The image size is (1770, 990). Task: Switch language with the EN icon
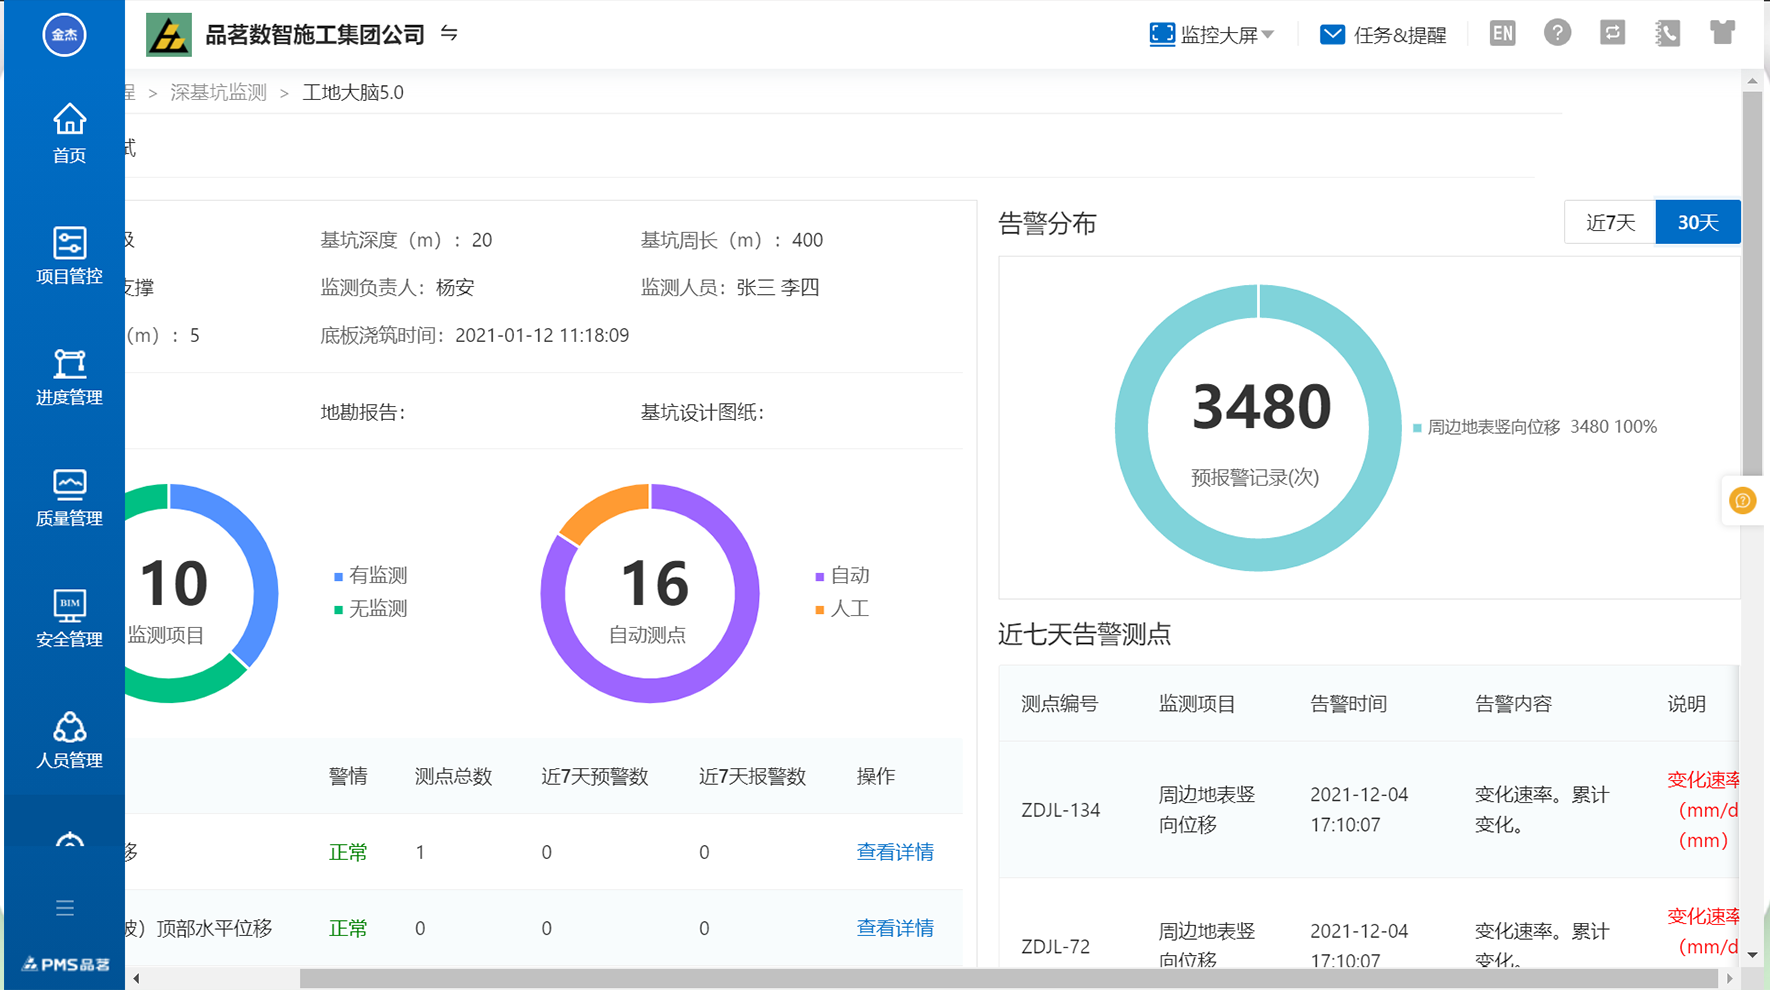(1502, 33)
